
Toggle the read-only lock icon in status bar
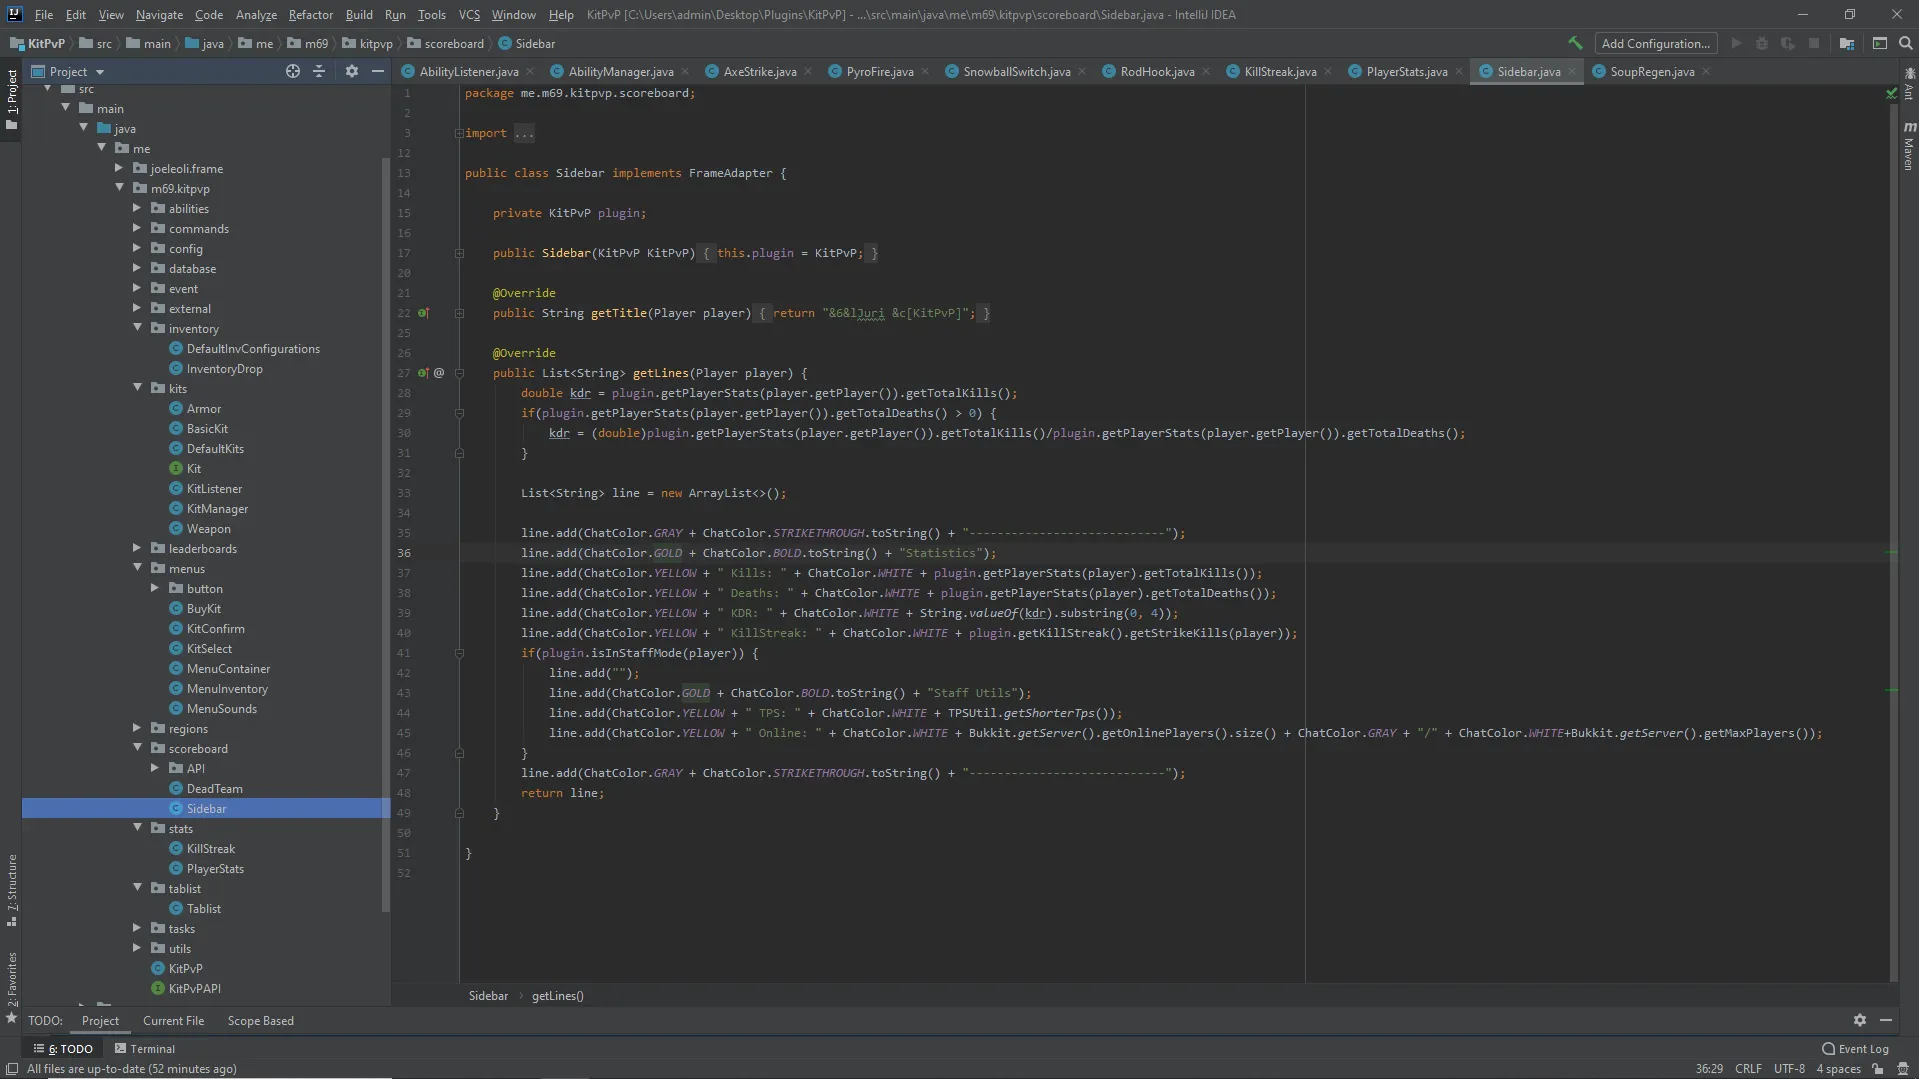click(1877, 1068)
